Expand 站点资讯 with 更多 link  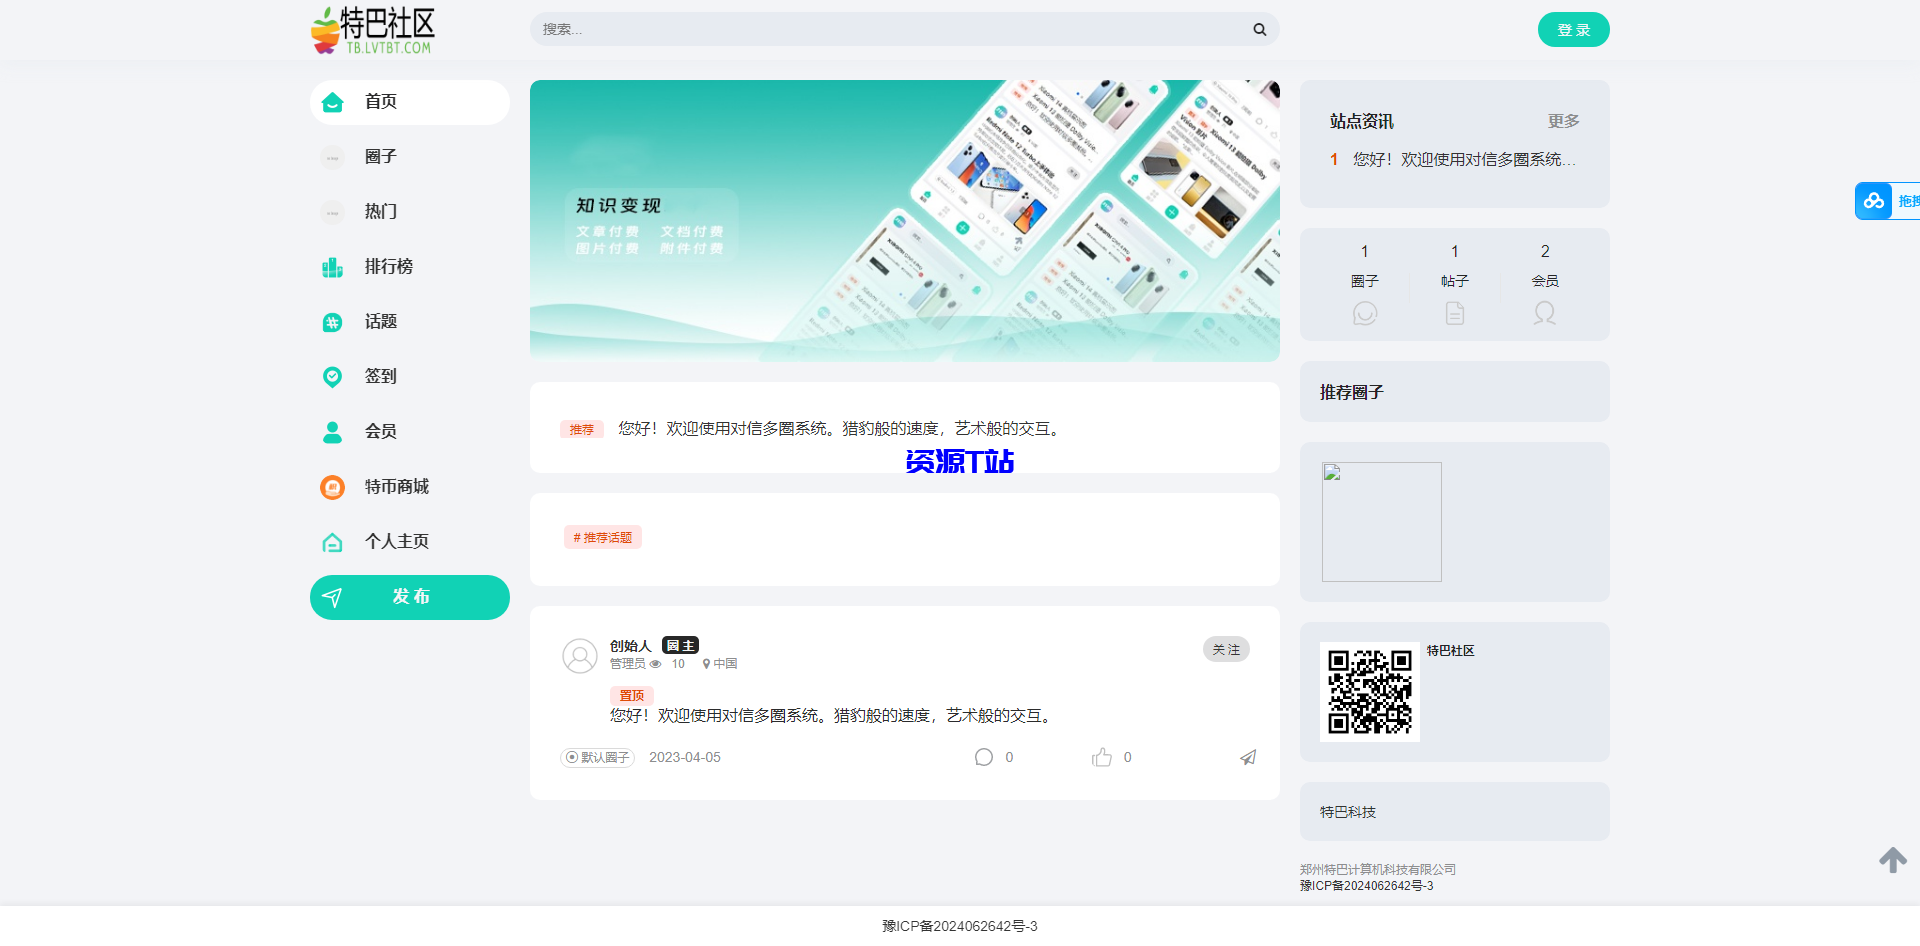coord(1564,121)
